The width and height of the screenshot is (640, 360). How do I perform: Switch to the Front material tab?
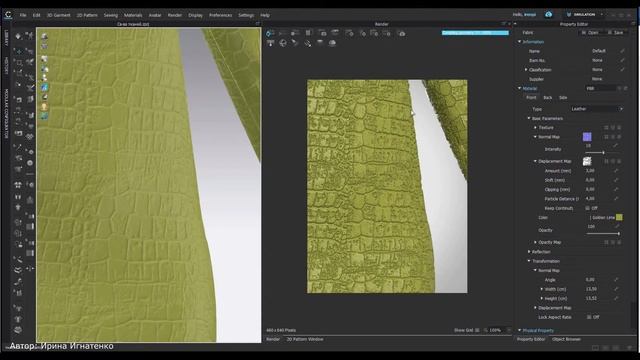click(x=531, y=98)
